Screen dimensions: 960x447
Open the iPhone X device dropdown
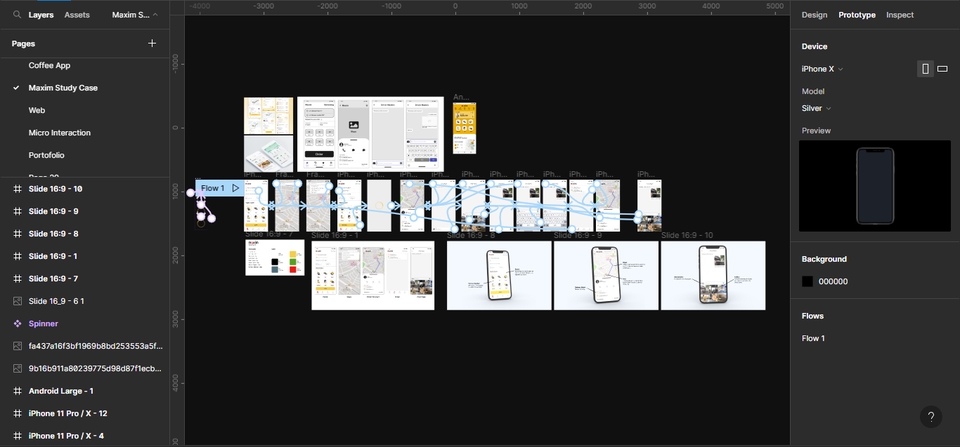pyautogui.click(x=822, y=69)
